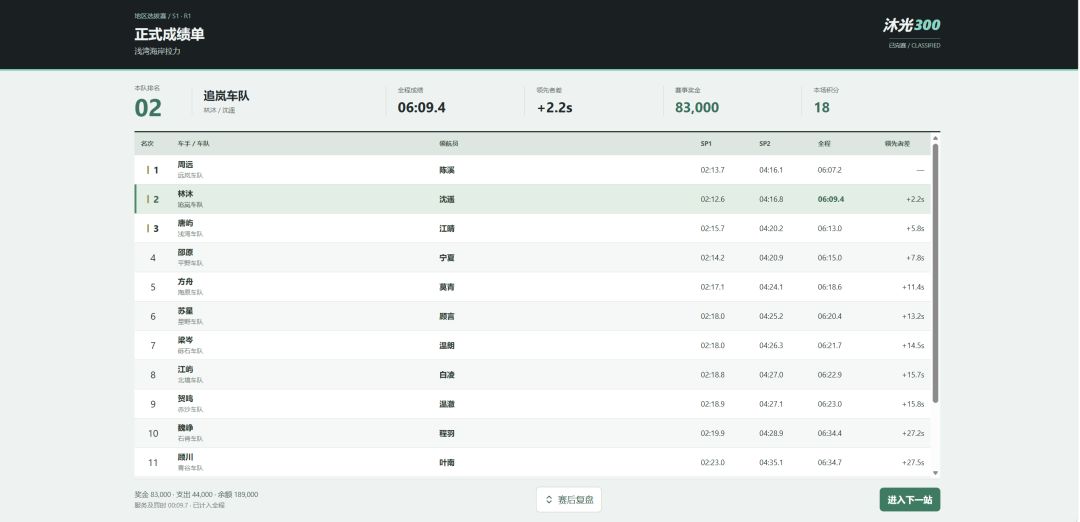Image resolution: width=1080 pixels, height=522 pixels.
Task: Select the 车手 / 车队 column header
Action: (193, 144)
